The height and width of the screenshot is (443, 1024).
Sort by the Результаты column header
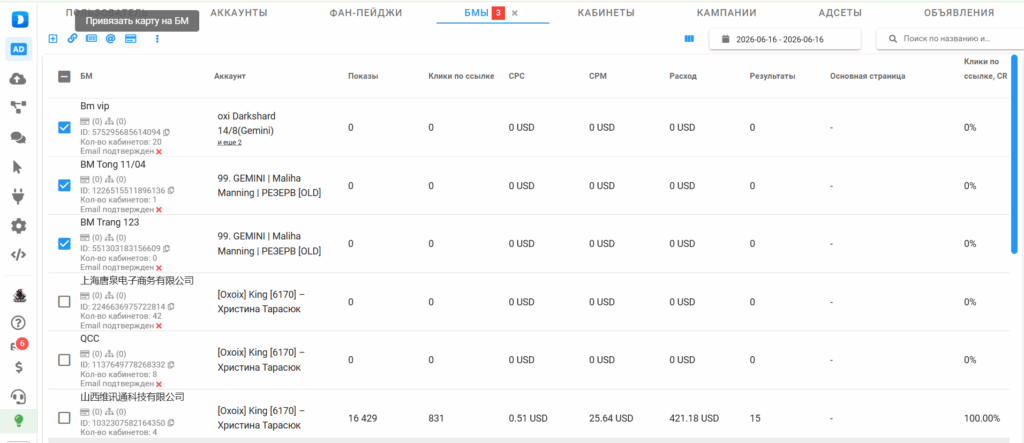click(773, 76)
